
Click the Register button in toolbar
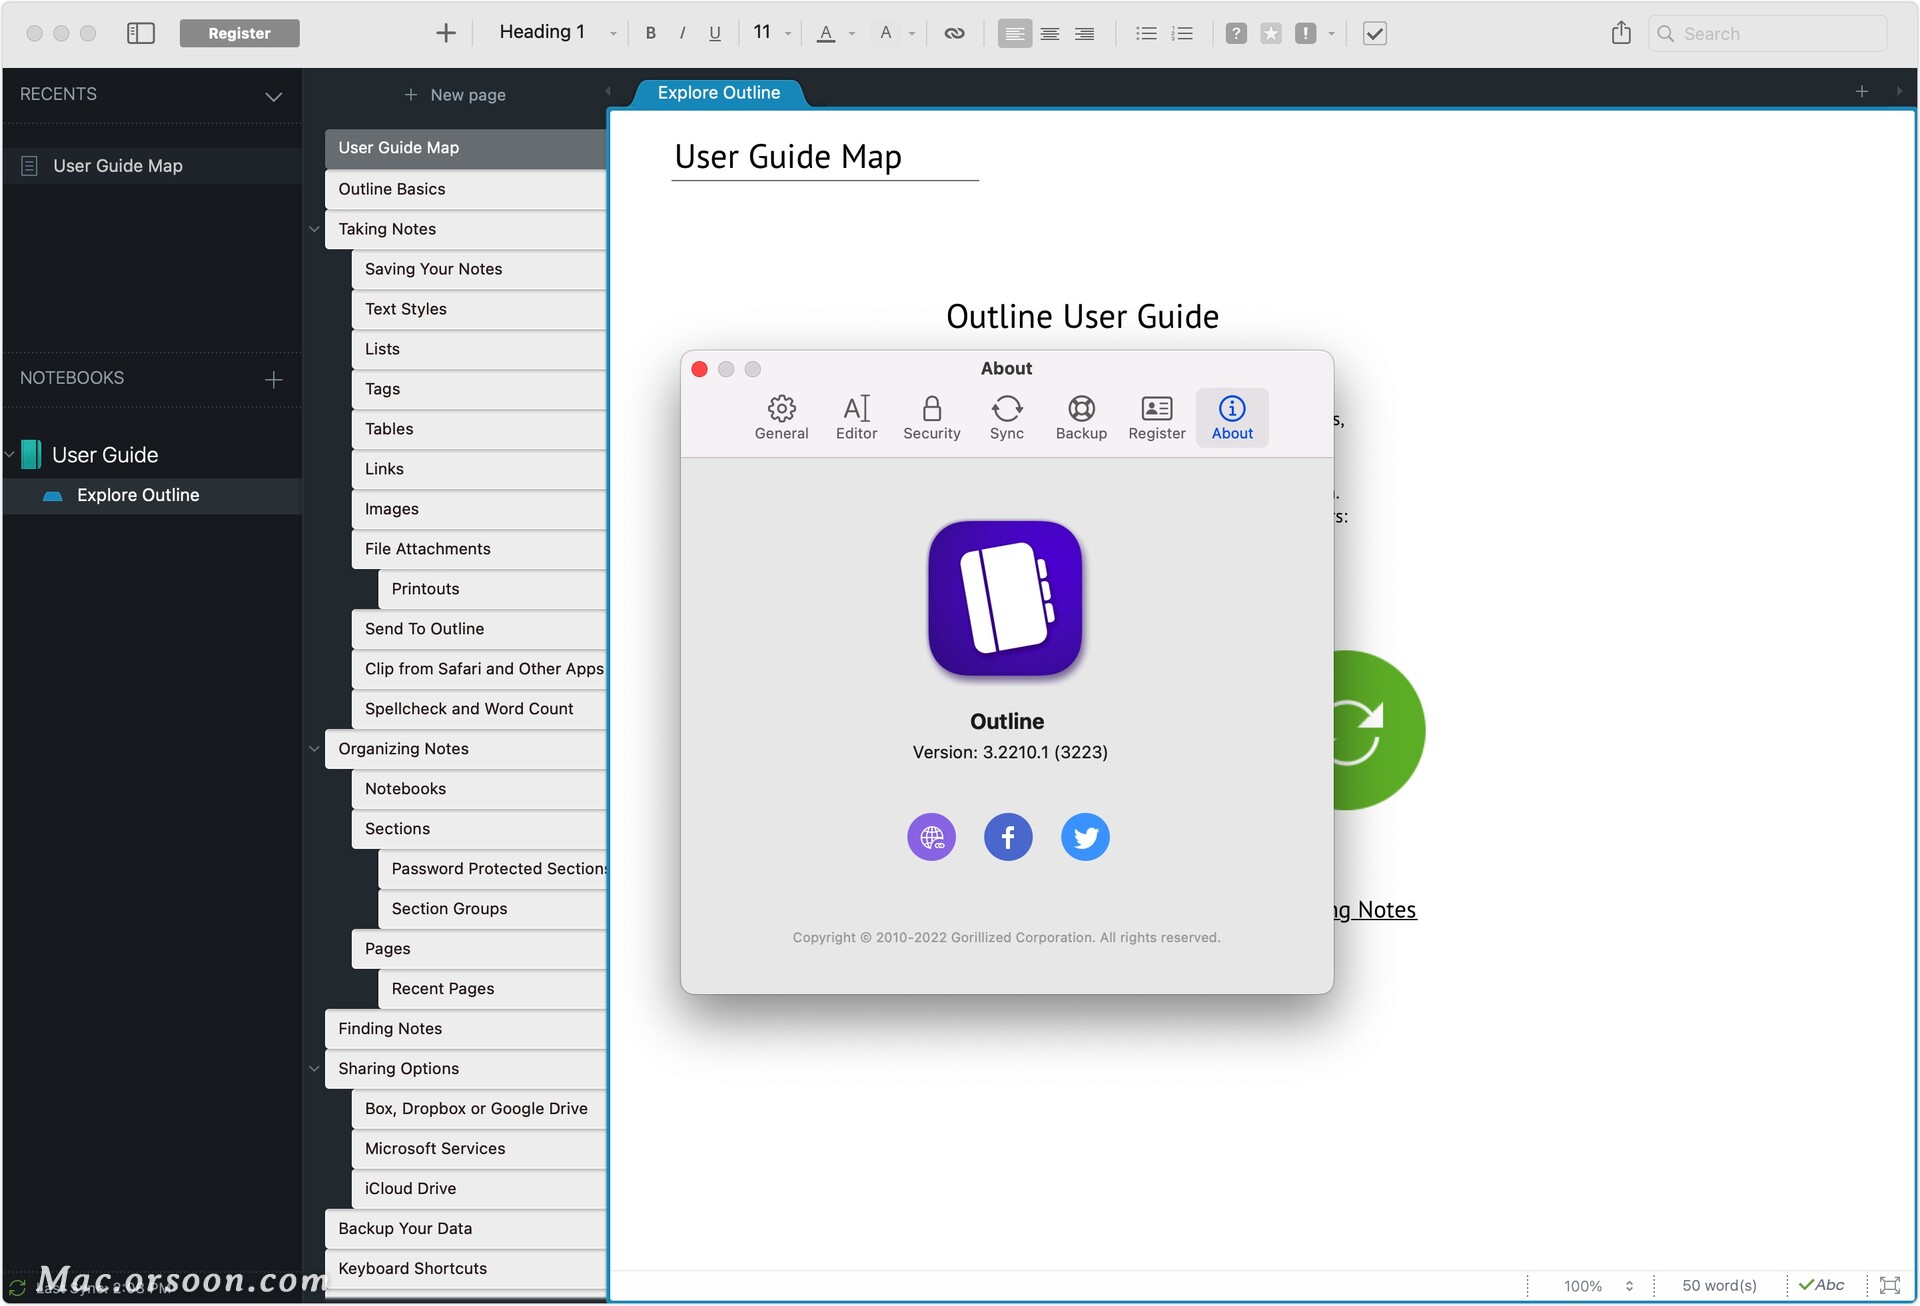coord(239,33)
